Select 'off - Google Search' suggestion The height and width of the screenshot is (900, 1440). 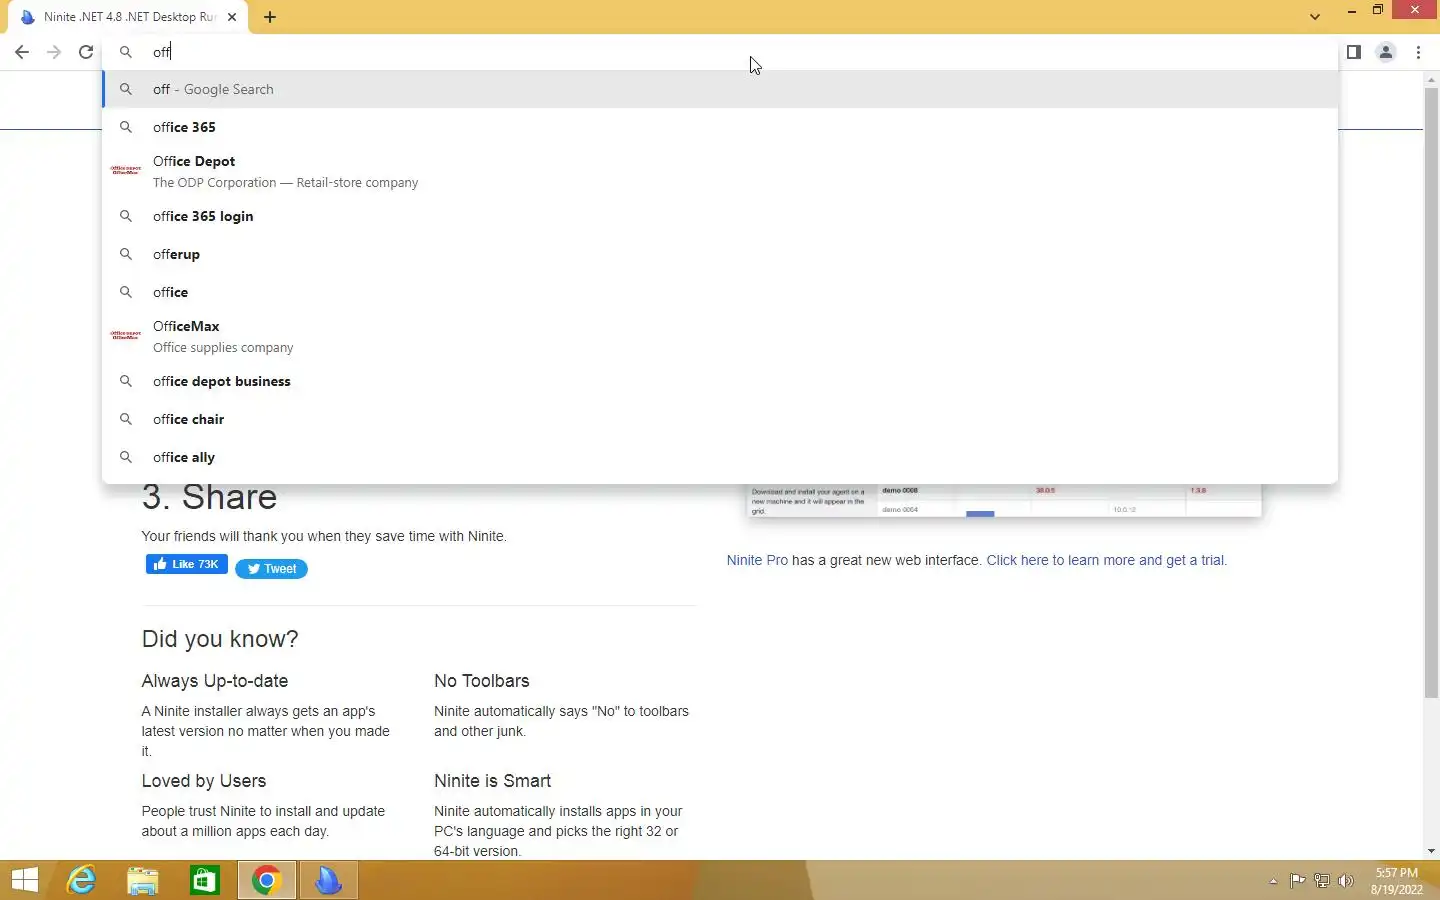click(720, 89)
